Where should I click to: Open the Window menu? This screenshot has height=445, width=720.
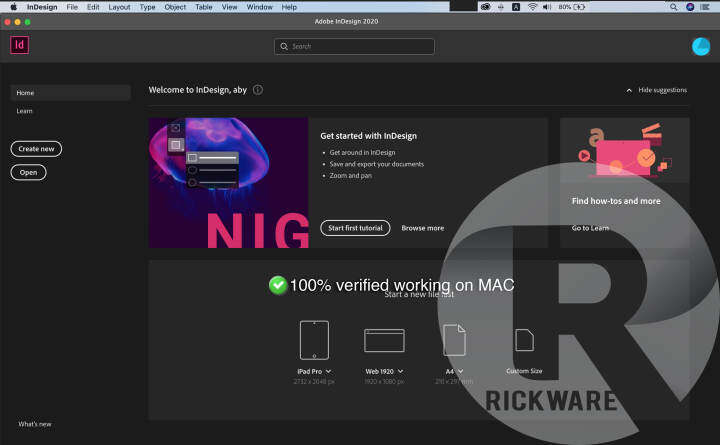259,7
